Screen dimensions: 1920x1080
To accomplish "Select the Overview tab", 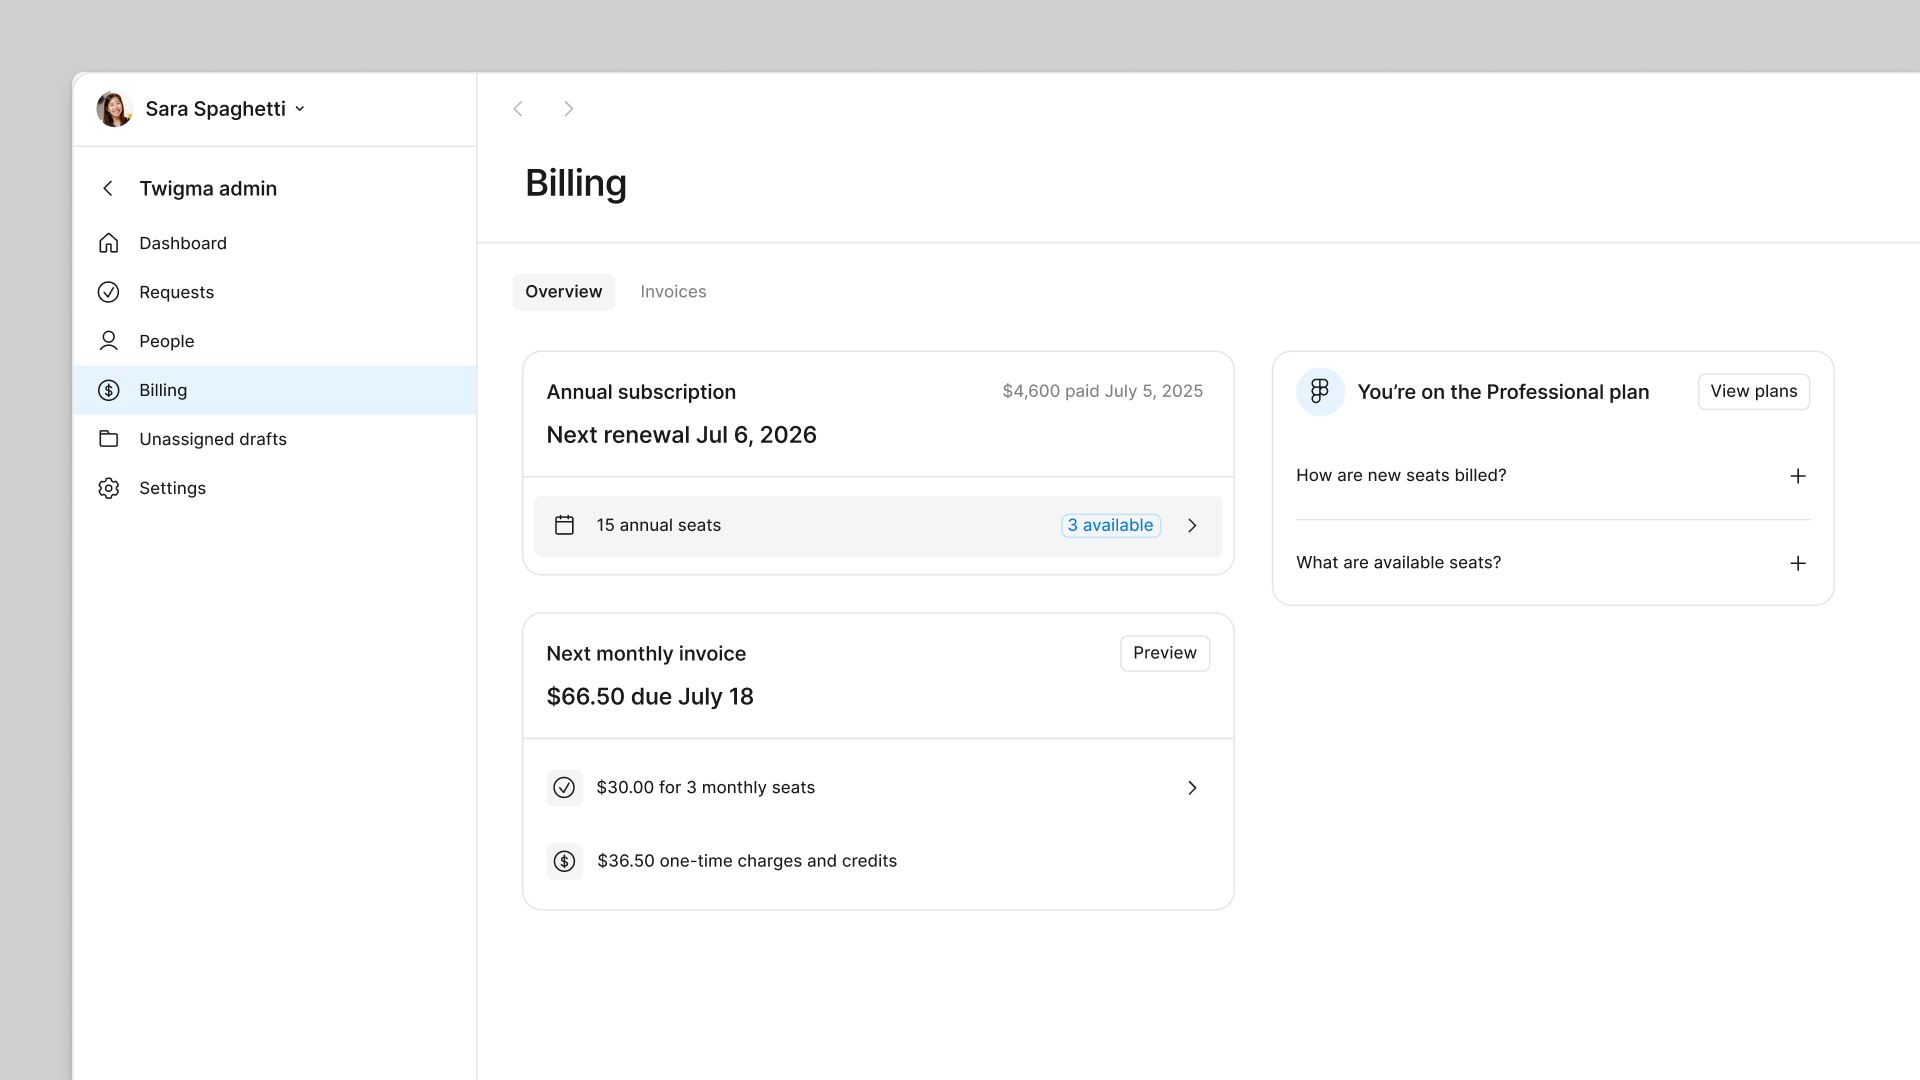I will [x=563, y=292].
